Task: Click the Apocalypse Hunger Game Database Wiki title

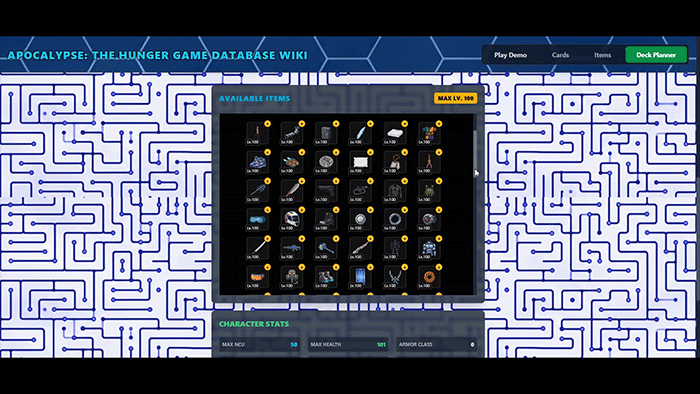Action: pos(158,55)
